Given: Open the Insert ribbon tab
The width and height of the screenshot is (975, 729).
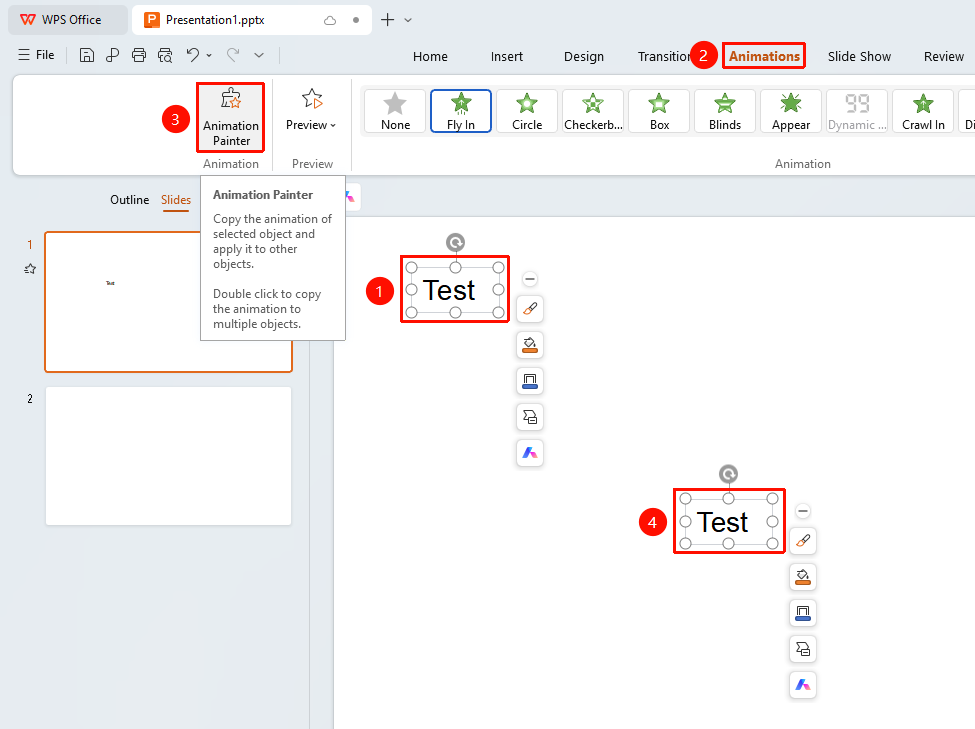Looking at the screenshot, I should click(507, 57).
